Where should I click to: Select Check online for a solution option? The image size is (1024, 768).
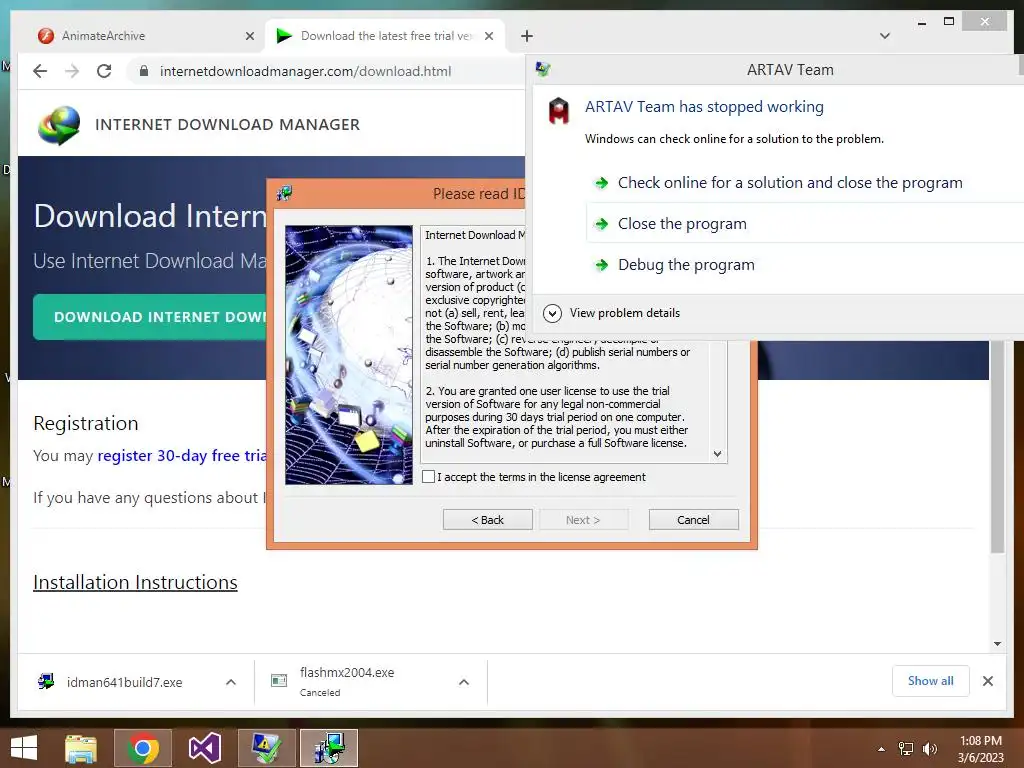[790, 183]
